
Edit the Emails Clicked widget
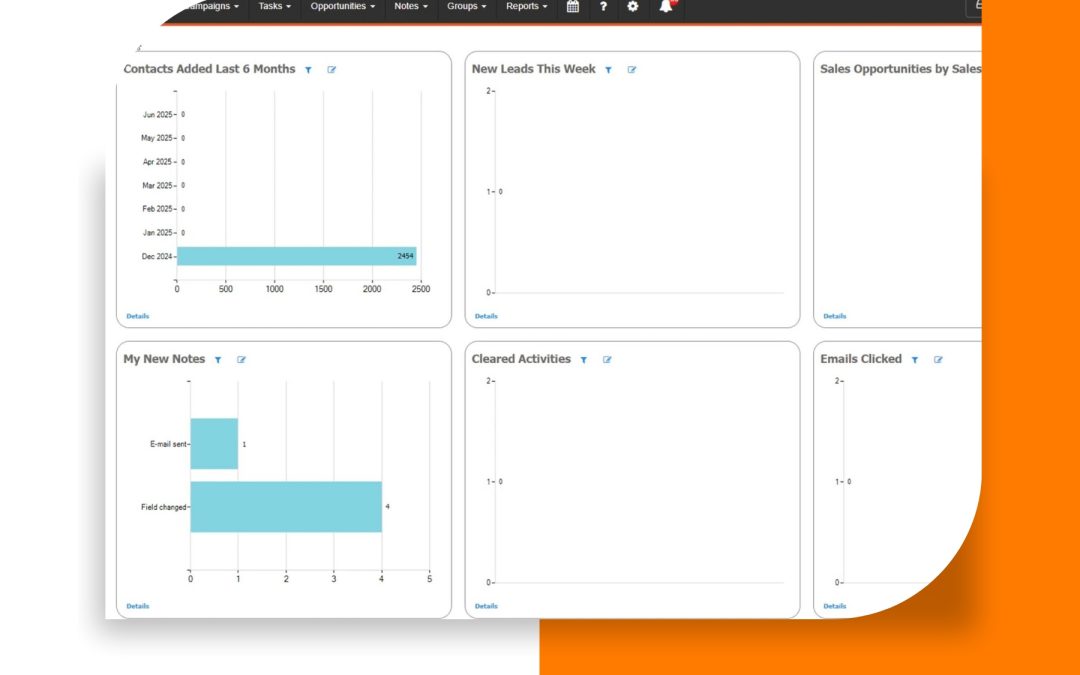coord(939,360)
